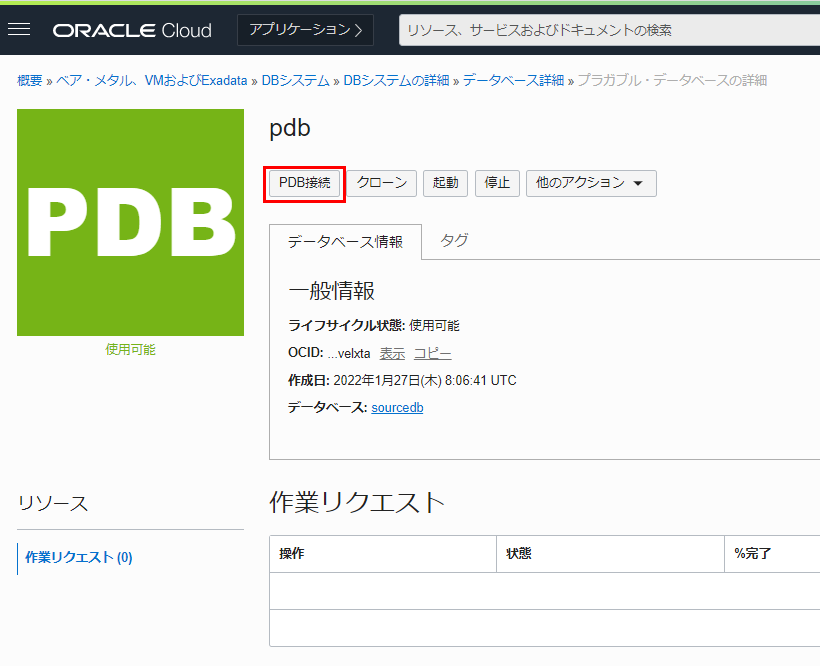Switch to the データベース情報 tab
This screenshot has width=820, height=666.
[345, 242]
